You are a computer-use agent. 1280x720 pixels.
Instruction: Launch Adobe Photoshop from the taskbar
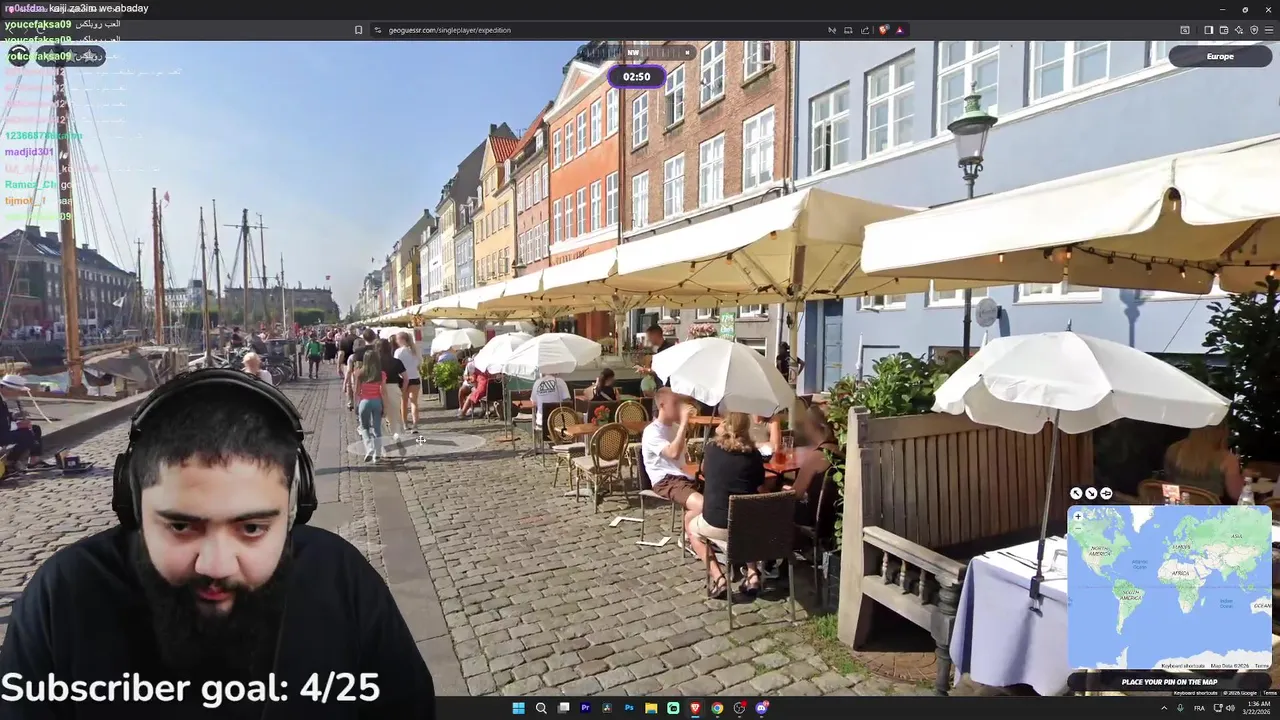(629, 708)
